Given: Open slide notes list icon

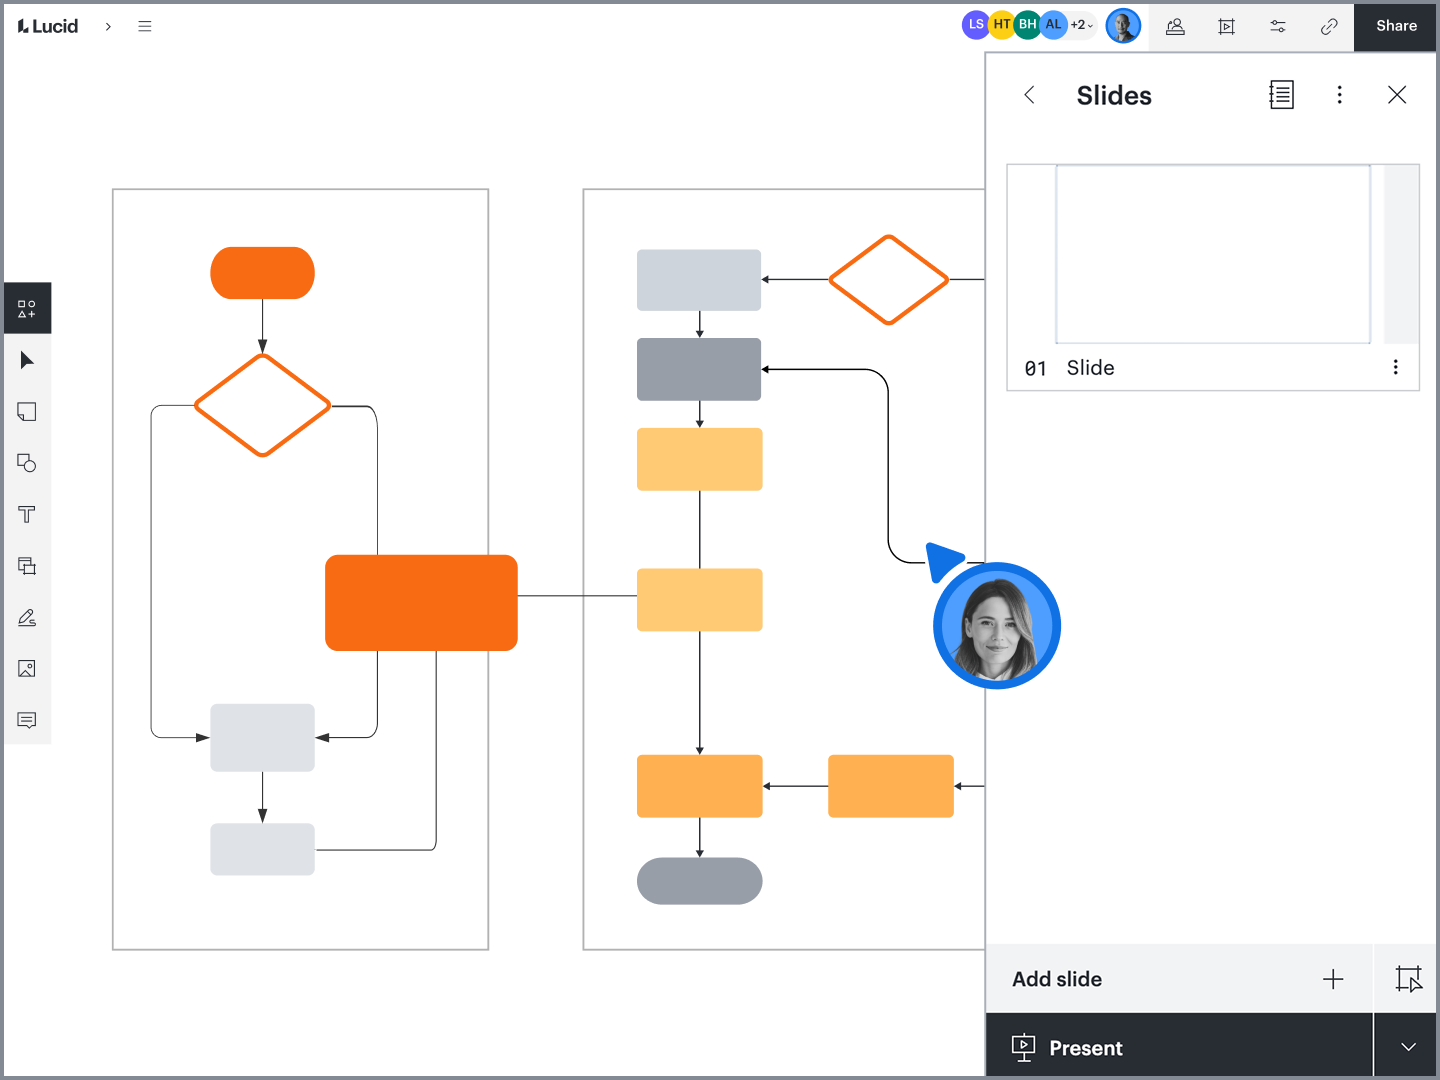Looking at the screenshot, I should tap(1281, 95).
